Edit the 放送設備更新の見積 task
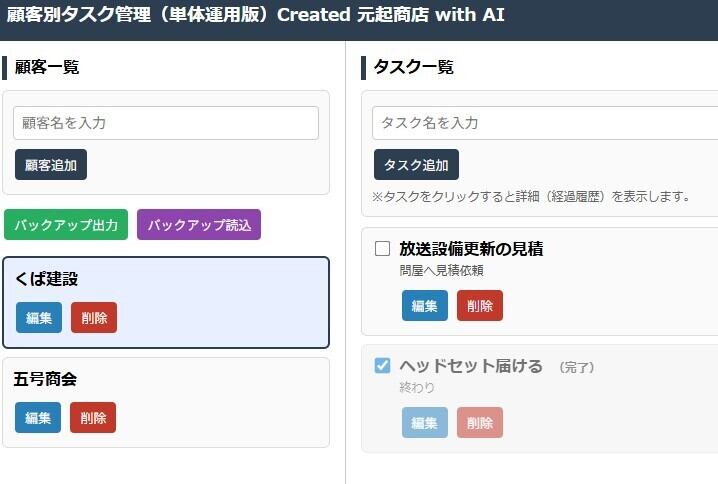 tap(425, 305)
